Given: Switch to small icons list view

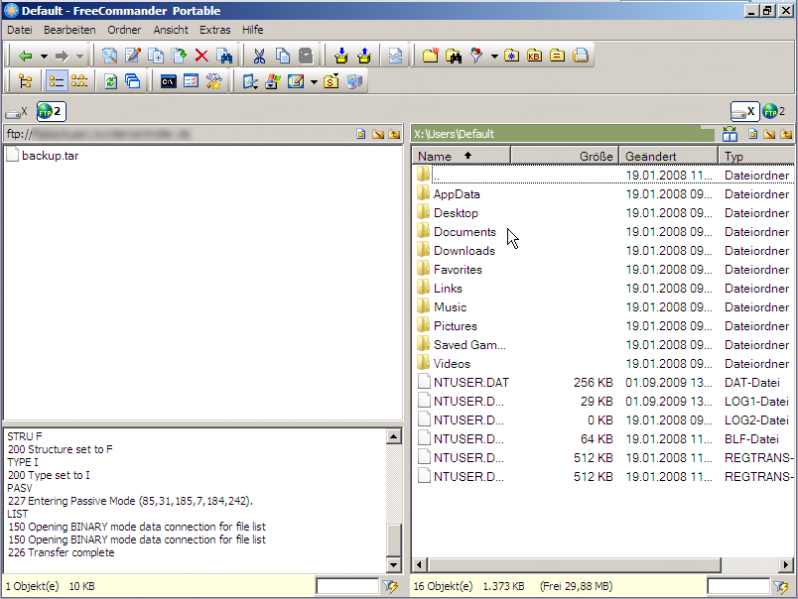Looking at the screenshot, I should [79, 81].
